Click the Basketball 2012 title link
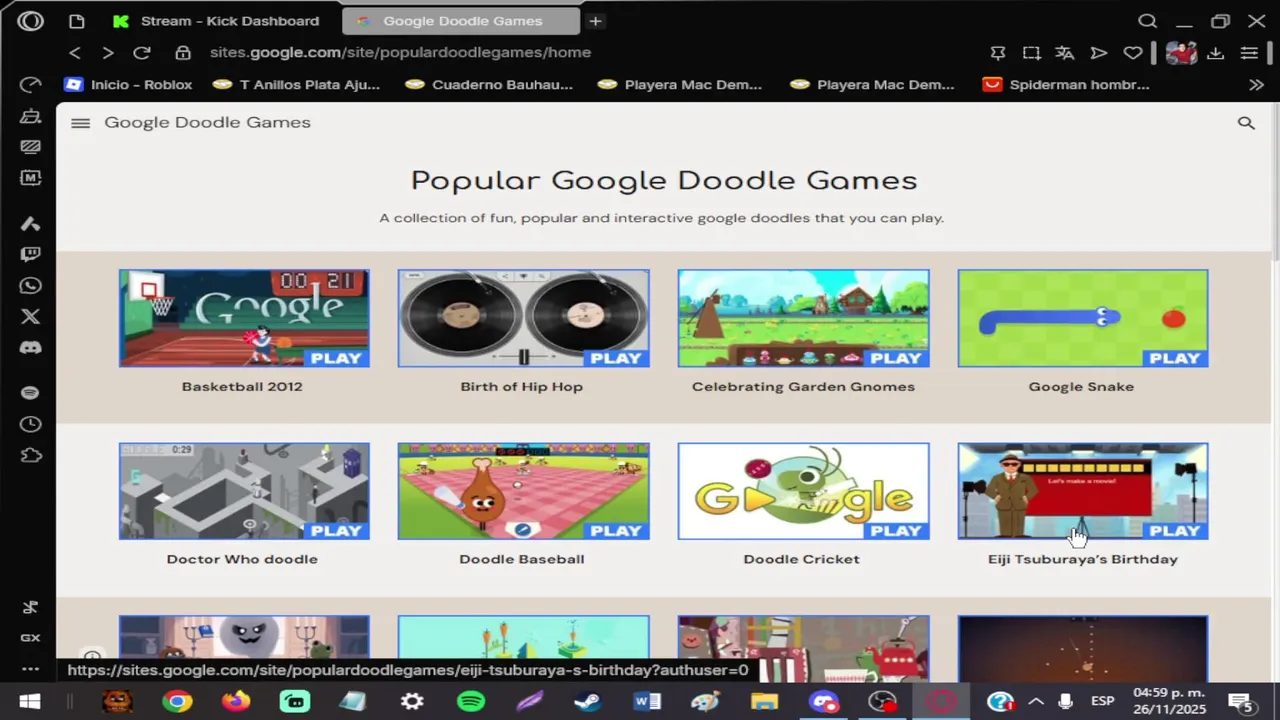 (x=242, y=387)
